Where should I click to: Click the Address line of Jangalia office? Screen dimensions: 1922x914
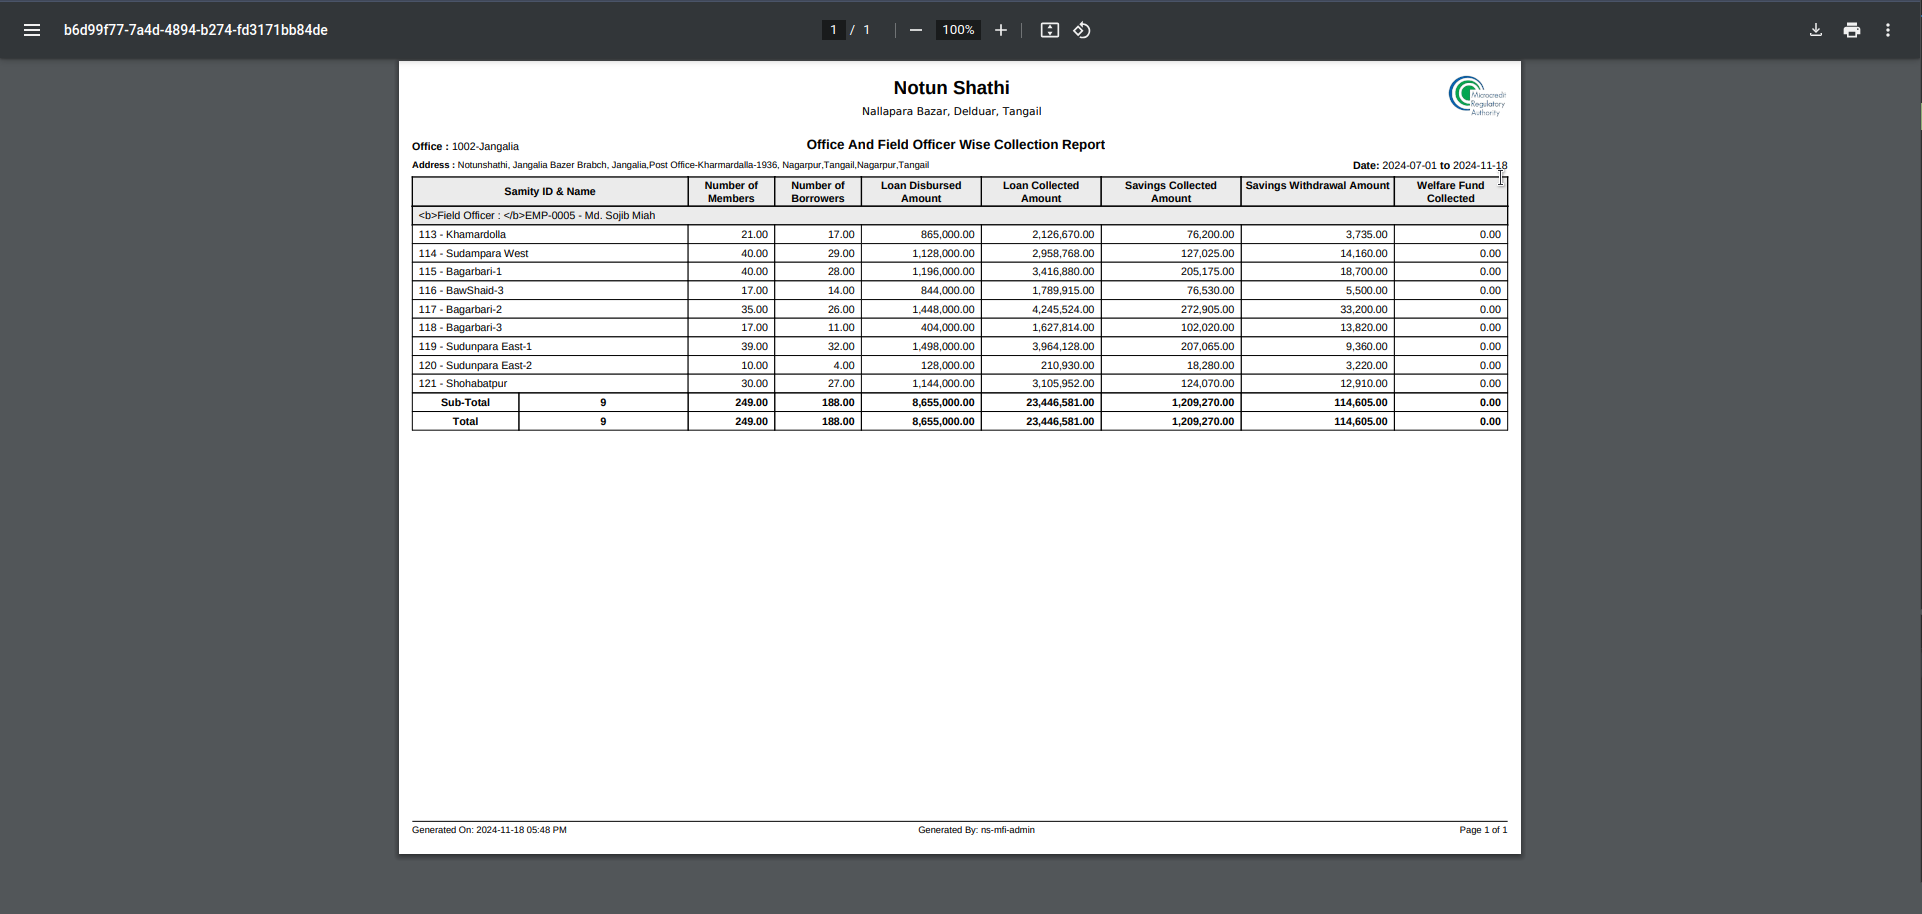670,165
